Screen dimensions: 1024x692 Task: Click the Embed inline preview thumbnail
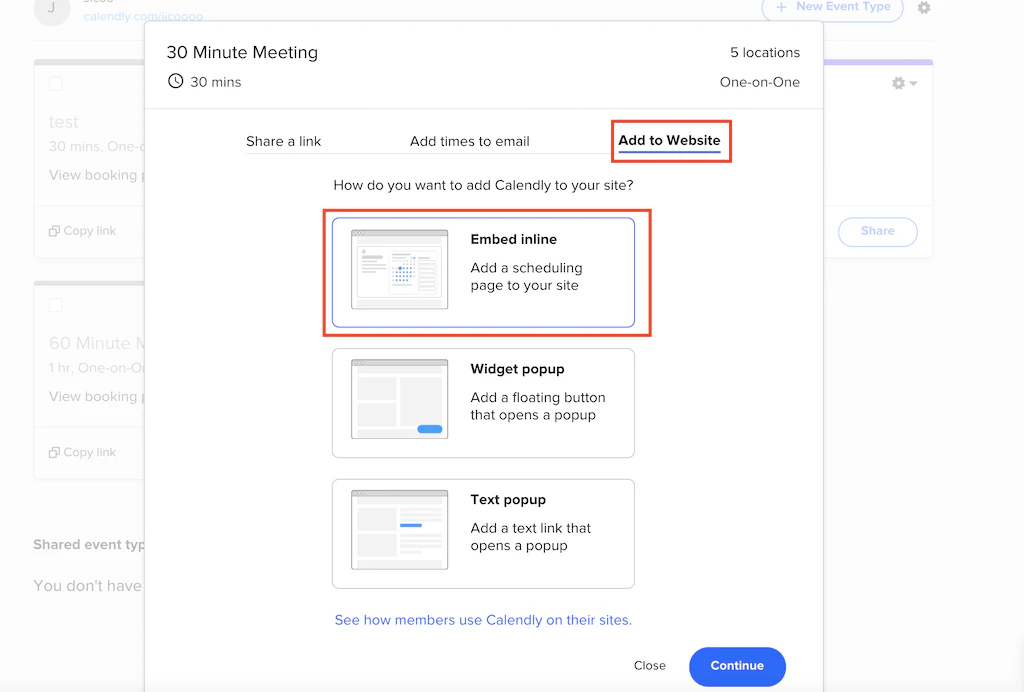click(x=399, y=269)
